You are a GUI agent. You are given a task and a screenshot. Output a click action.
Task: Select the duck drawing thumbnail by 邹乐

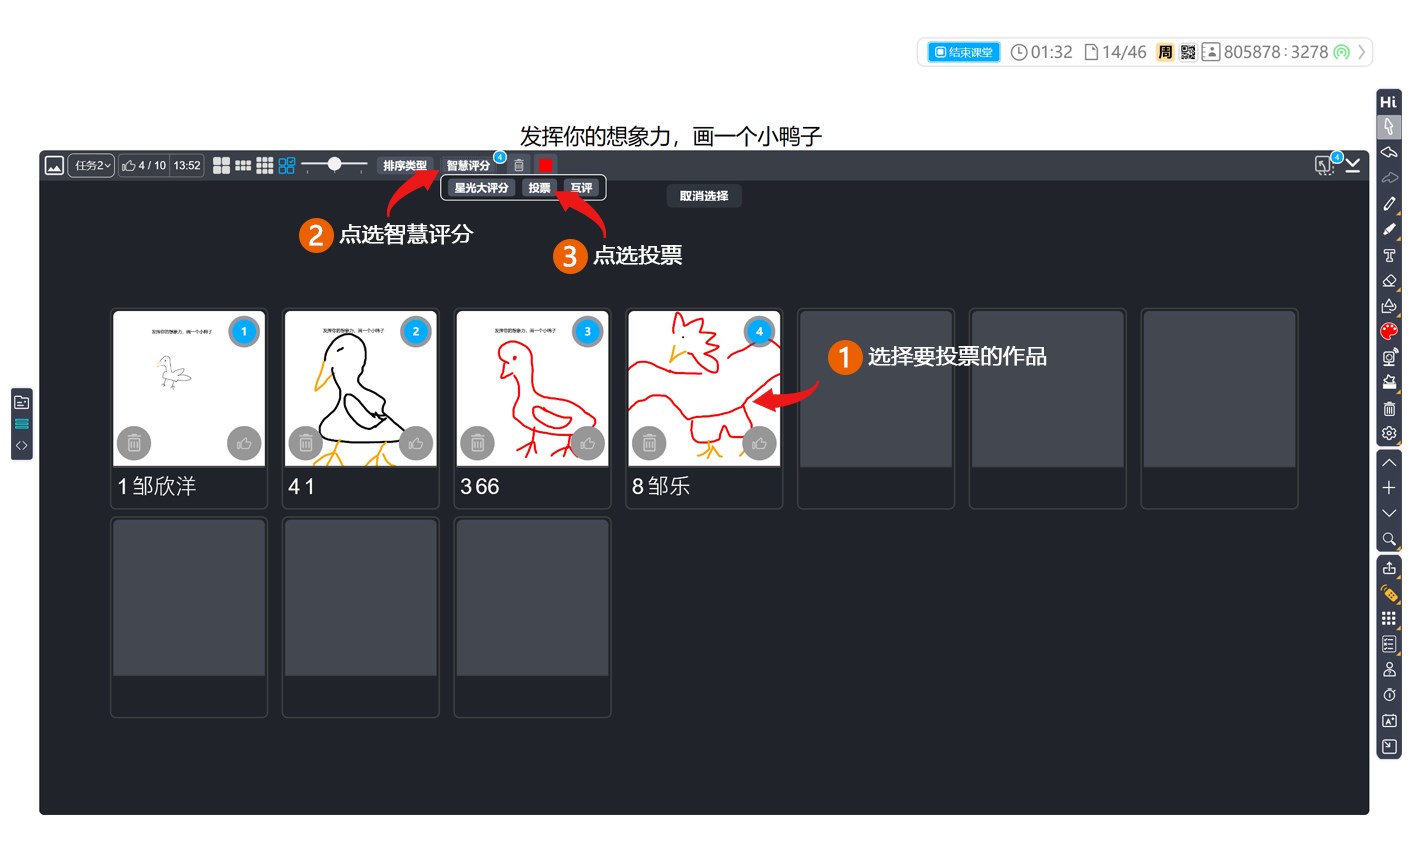click(x=704, y=388)
